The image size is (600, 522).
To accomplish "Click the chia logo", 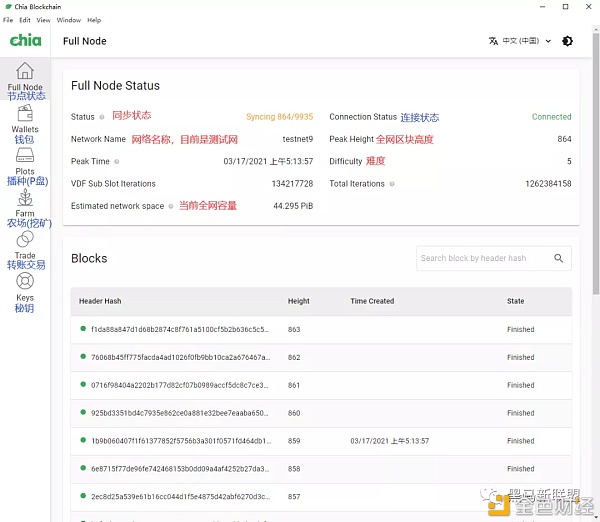I will (x=25, y=41).
